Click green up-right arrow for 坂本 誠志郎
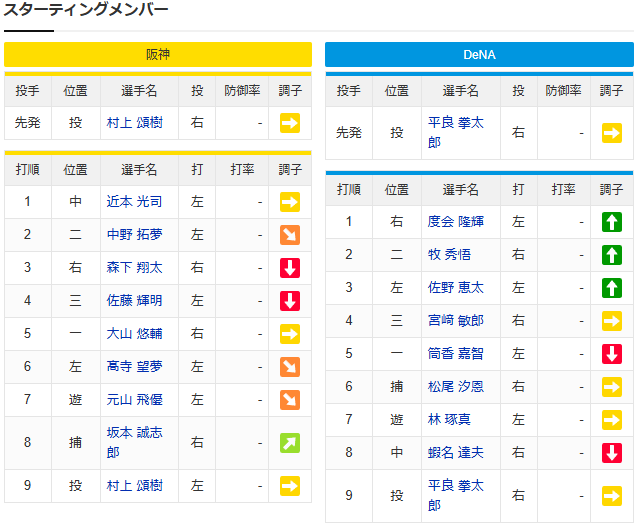Image resolution: width=640 pixels, height=527 pixels. click(290, 443)
